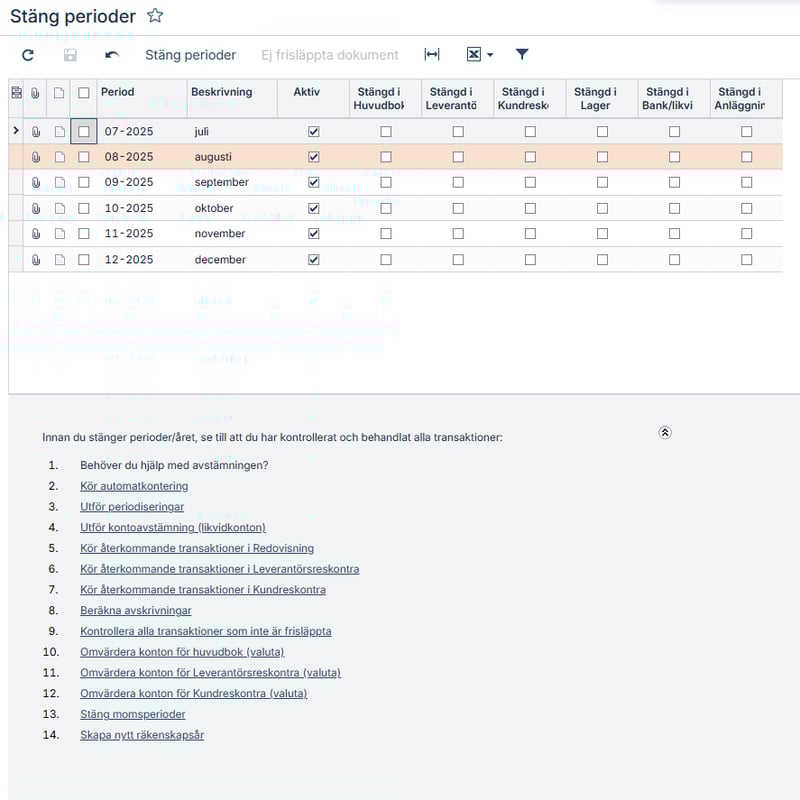Viewport: 800px width, 800px height.
Task: Open the Stäng momsperioder link
Action: click(132, 714)
